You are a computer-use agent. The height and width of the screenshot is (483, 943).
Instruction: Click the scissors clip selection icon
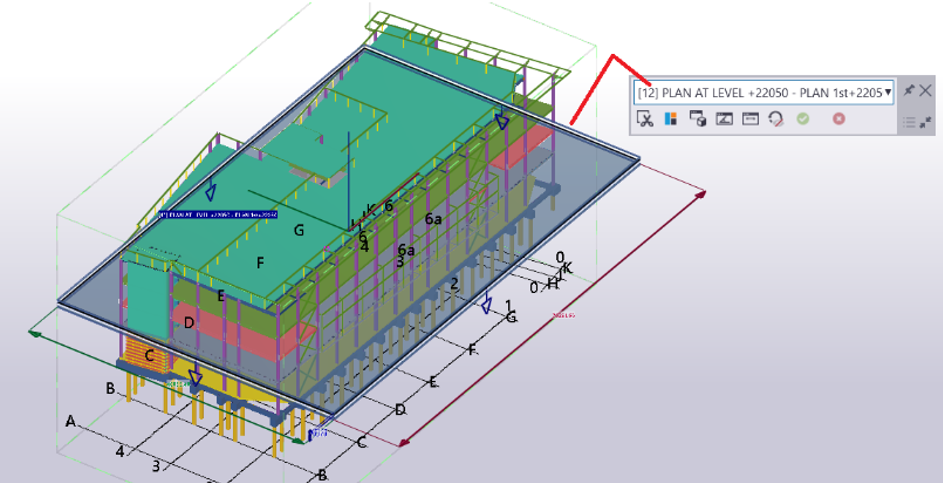[x=645, y=118]
